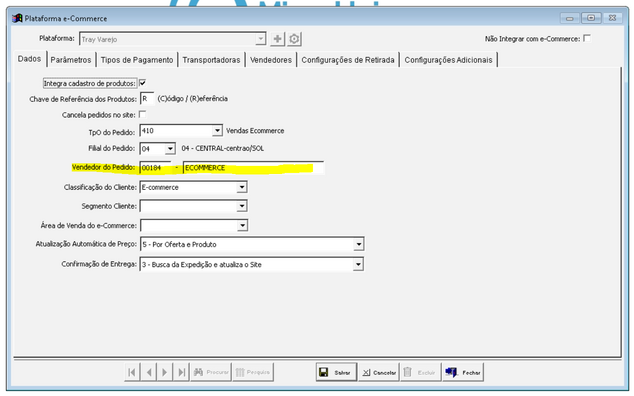Viewport: 634px width, 396px height.
Task: Switch to the Parâmetros tab
Action: pyautogui.click(x=71, y=60)
